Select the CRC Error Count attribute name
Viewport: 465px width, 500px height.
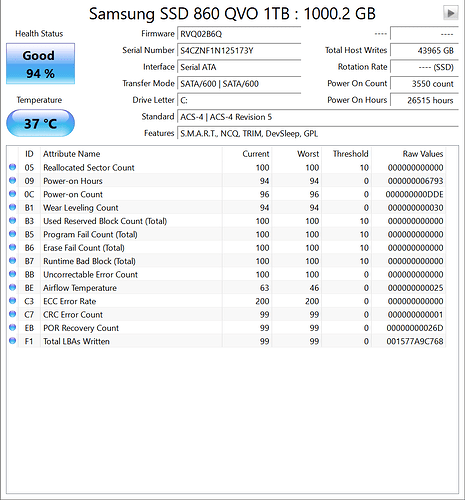(x=73, y=314)
